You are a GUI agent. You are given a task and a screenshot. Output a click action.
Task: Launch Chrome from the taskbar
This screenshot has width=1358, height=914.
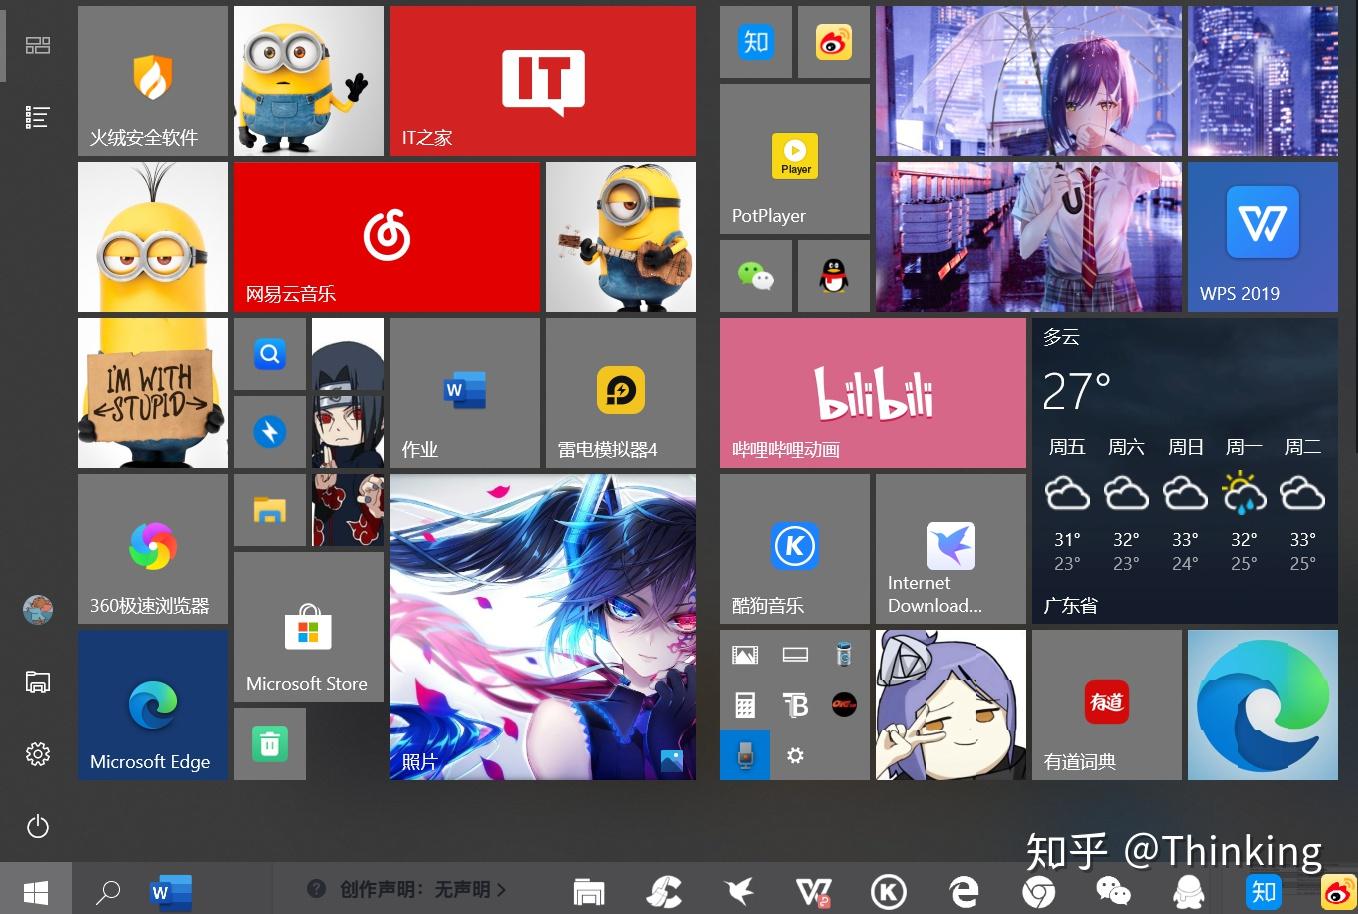tap(1039, 890)
